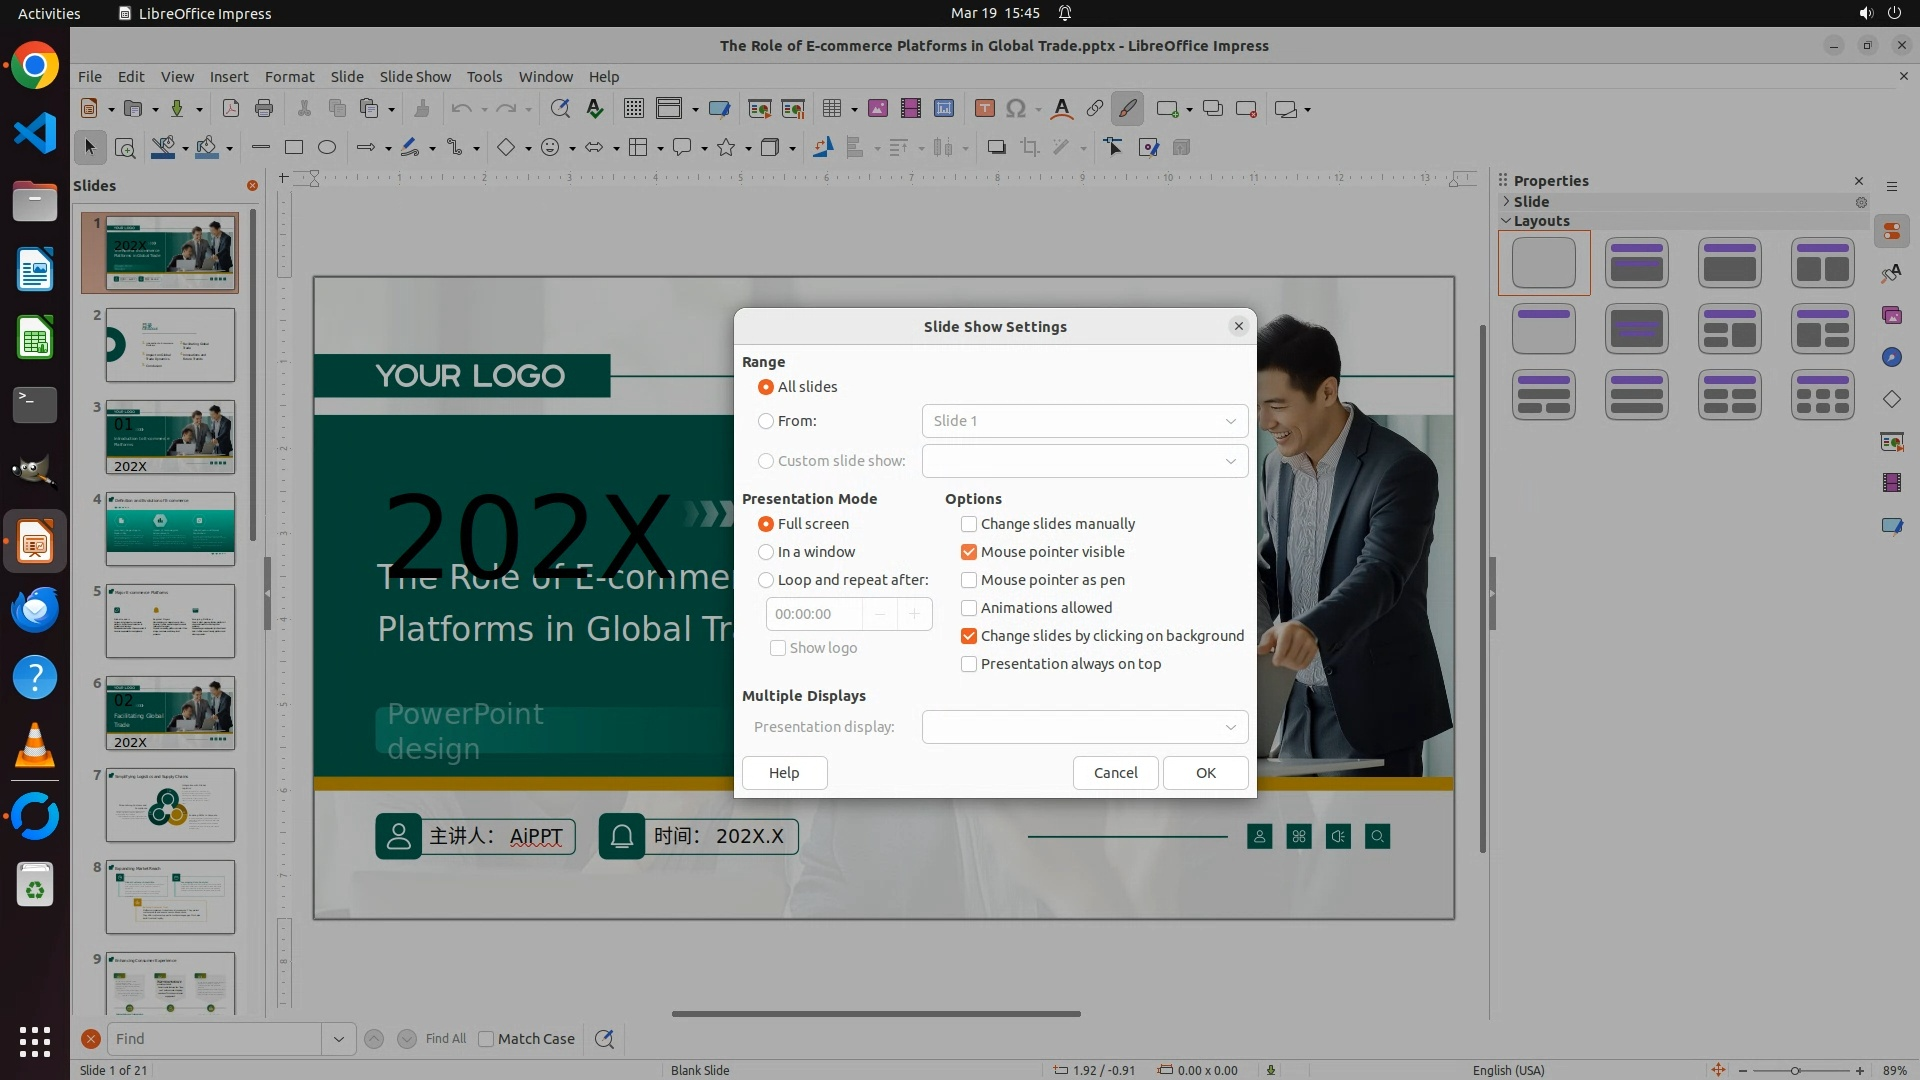Open the Slide Show menu
The width and height of the screenshot is (1920, 1080).
click(x=415, y=76)
